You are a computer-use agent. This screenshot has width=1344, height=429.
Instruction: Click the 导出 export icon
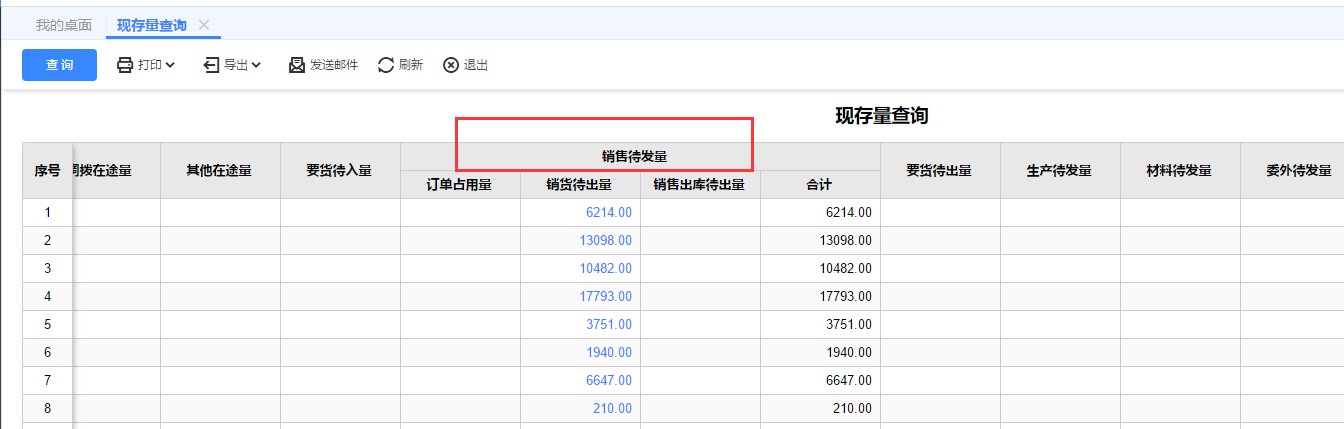[x=211, y=65]
